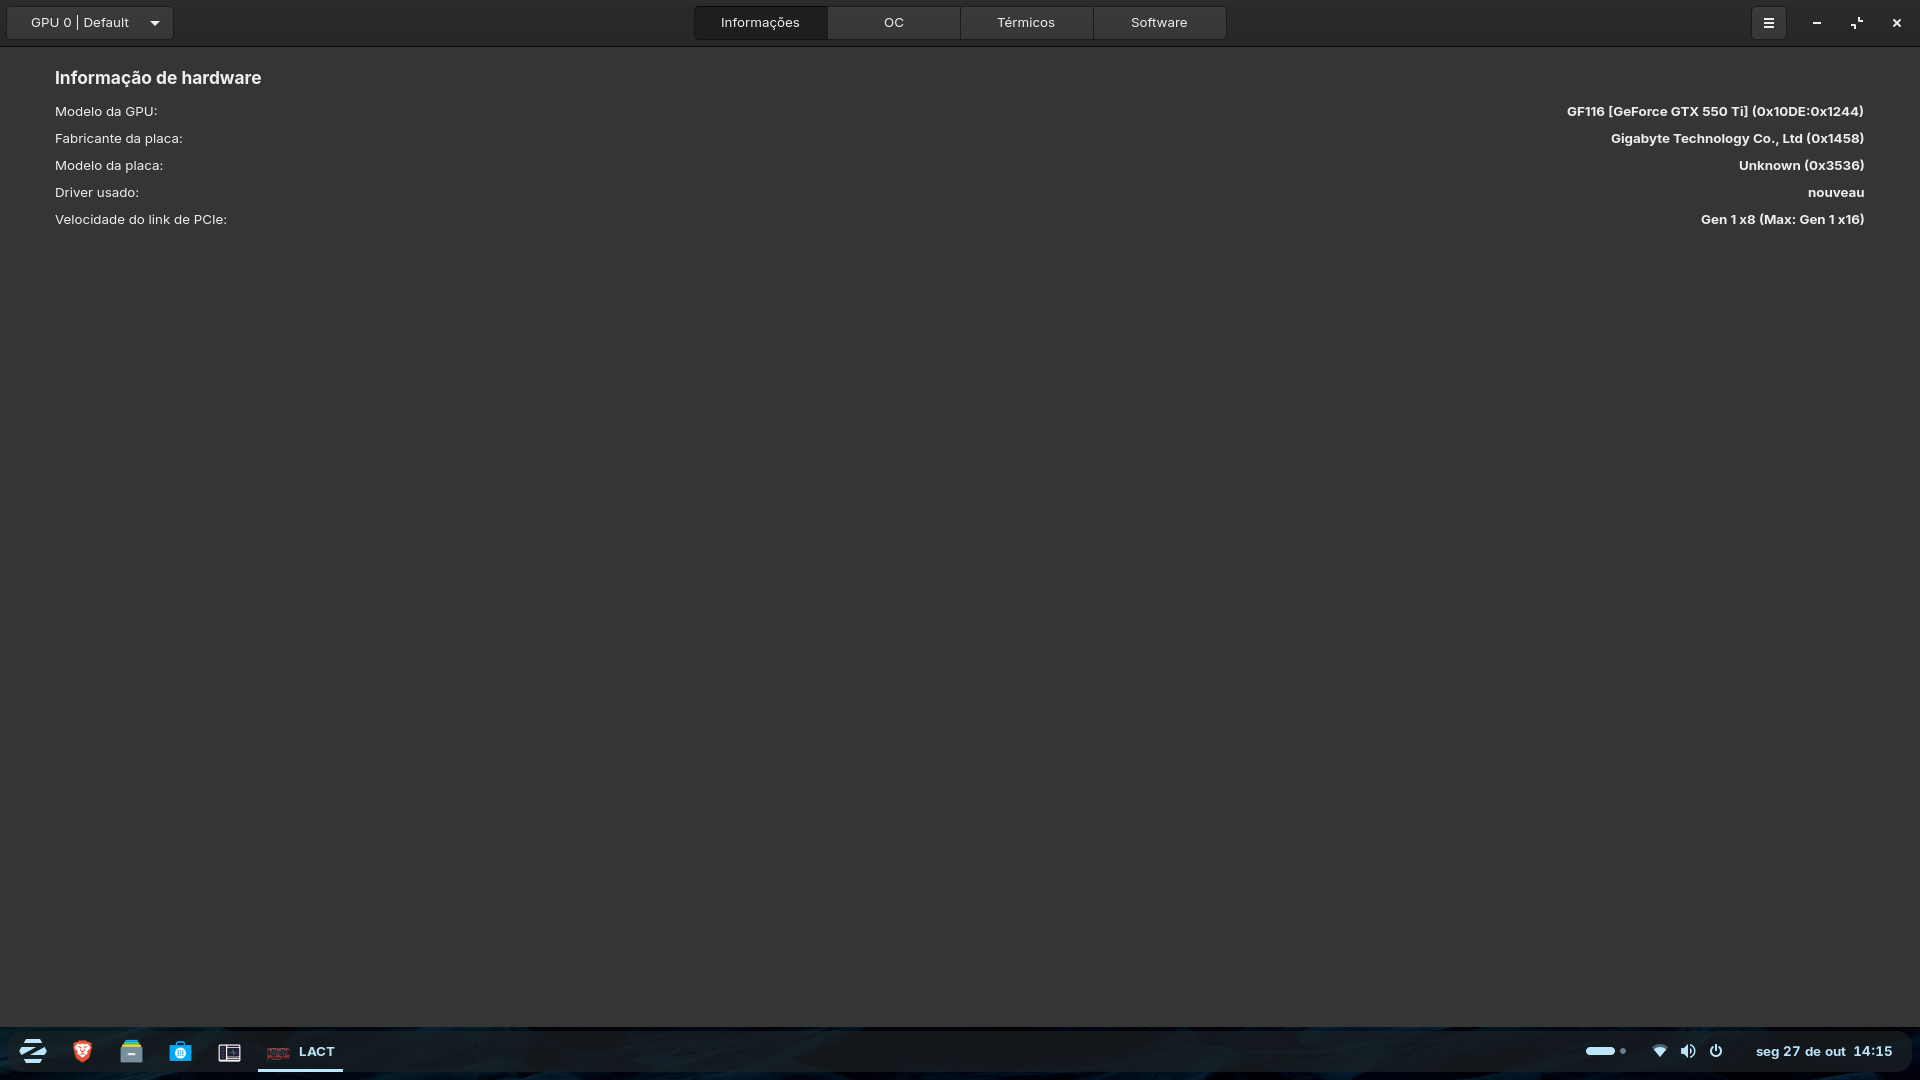The width and height of the screenshot is (1920, 1080).
Task: Open the date and clock panel
Action: click(1823, 1051)
